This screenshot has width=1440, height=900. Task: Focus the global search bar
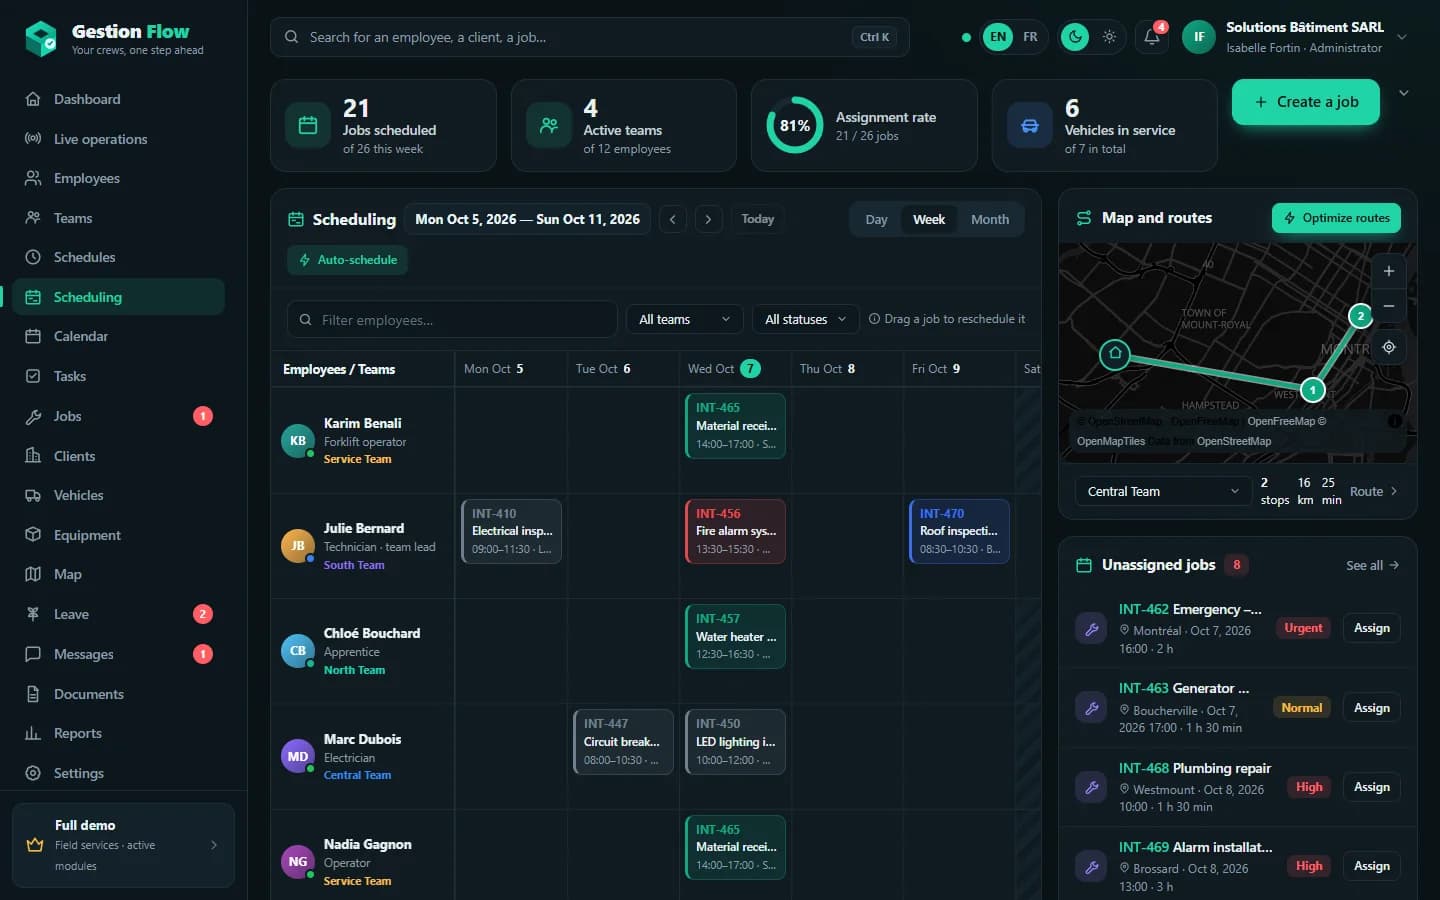589,37
